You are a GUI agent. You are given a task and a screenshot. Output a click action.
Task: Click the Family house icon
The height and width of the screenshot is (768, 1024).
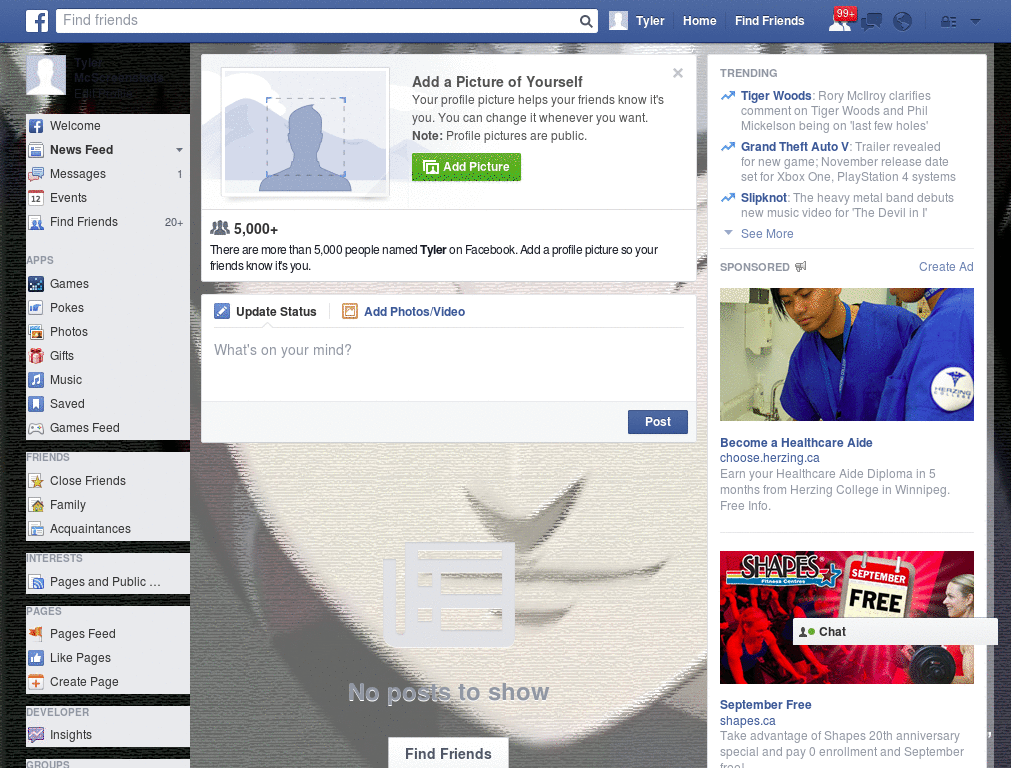[x=36, y=505]
